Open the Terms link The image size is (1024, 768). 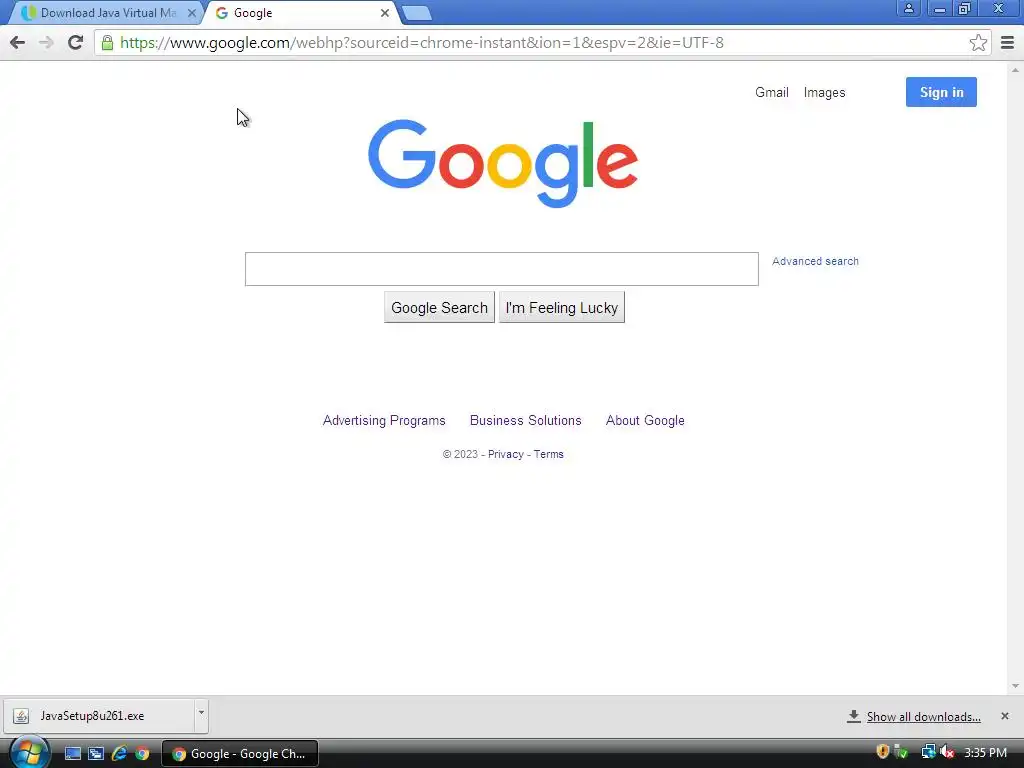click(x=549, y=455)
